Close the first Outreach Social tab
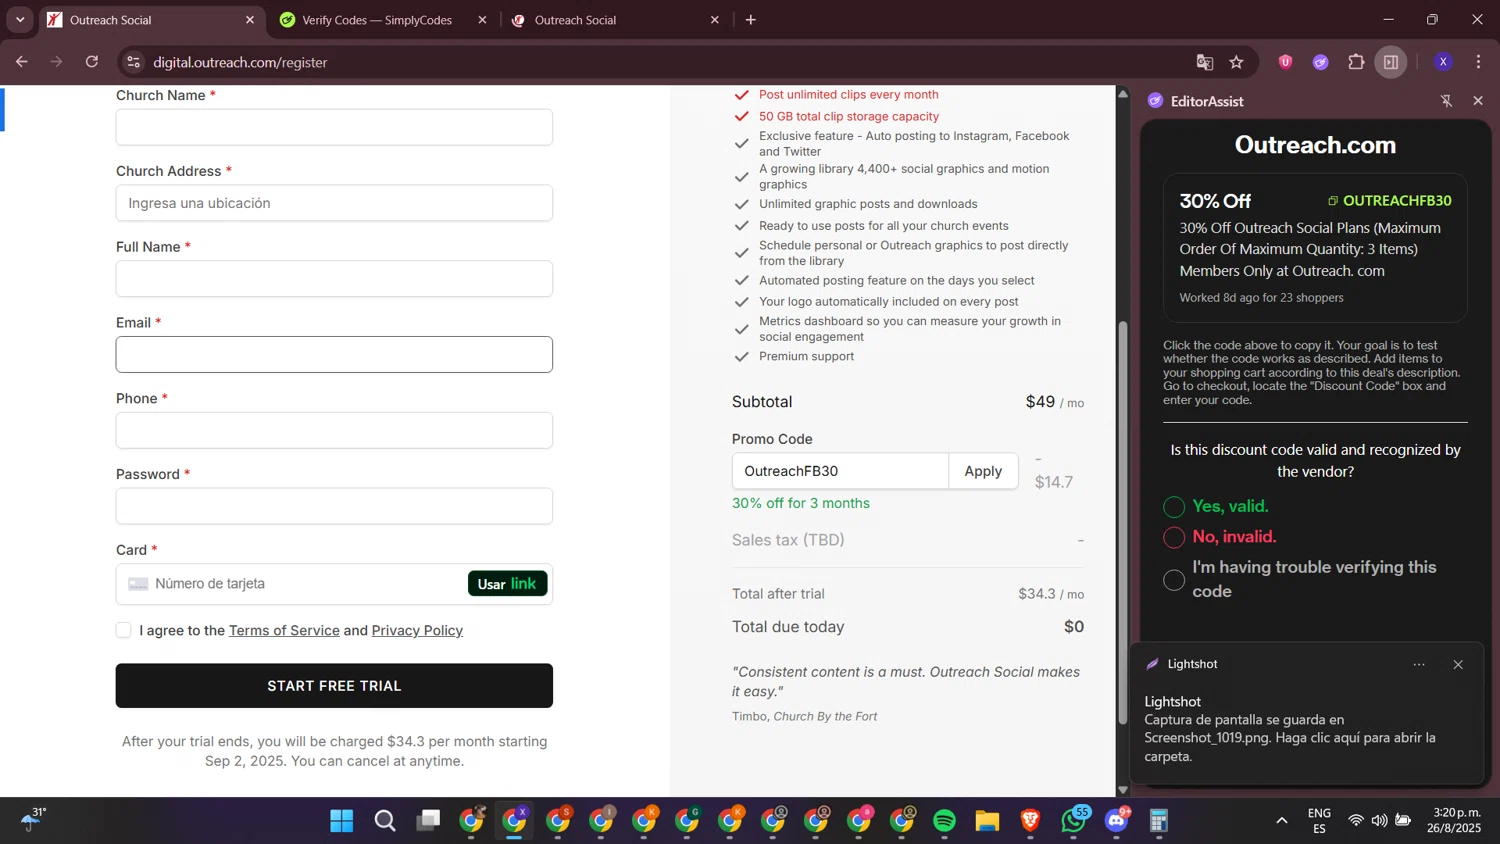1500x844 pixels. click(250, 20)
